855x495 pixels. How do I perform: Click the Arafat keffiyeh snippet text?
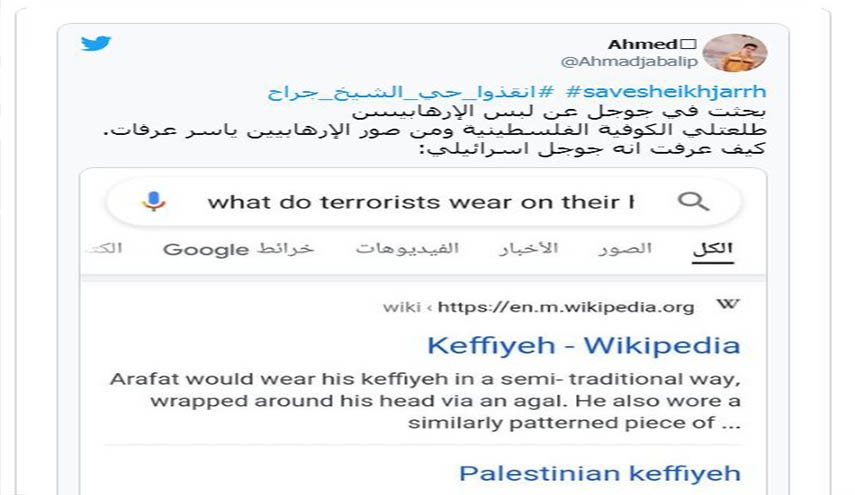click(425, 401)
